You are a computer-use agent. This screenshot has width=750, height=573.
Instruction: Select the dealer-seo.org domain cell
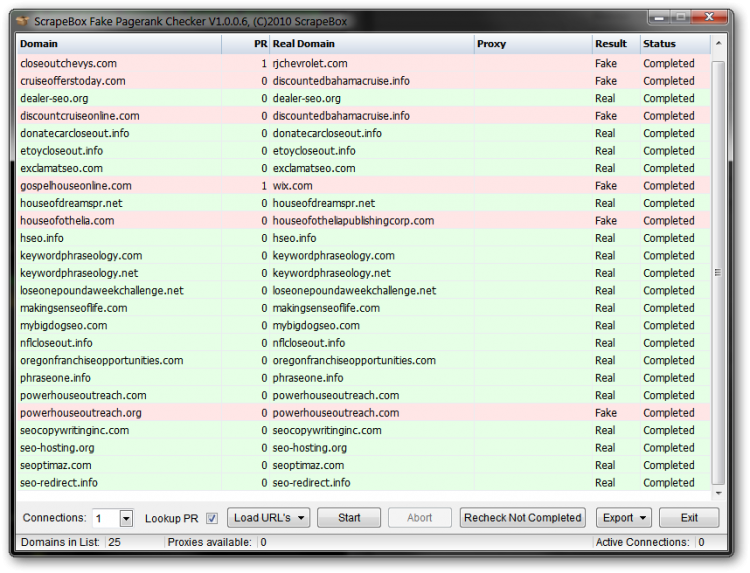pos(119,98)
